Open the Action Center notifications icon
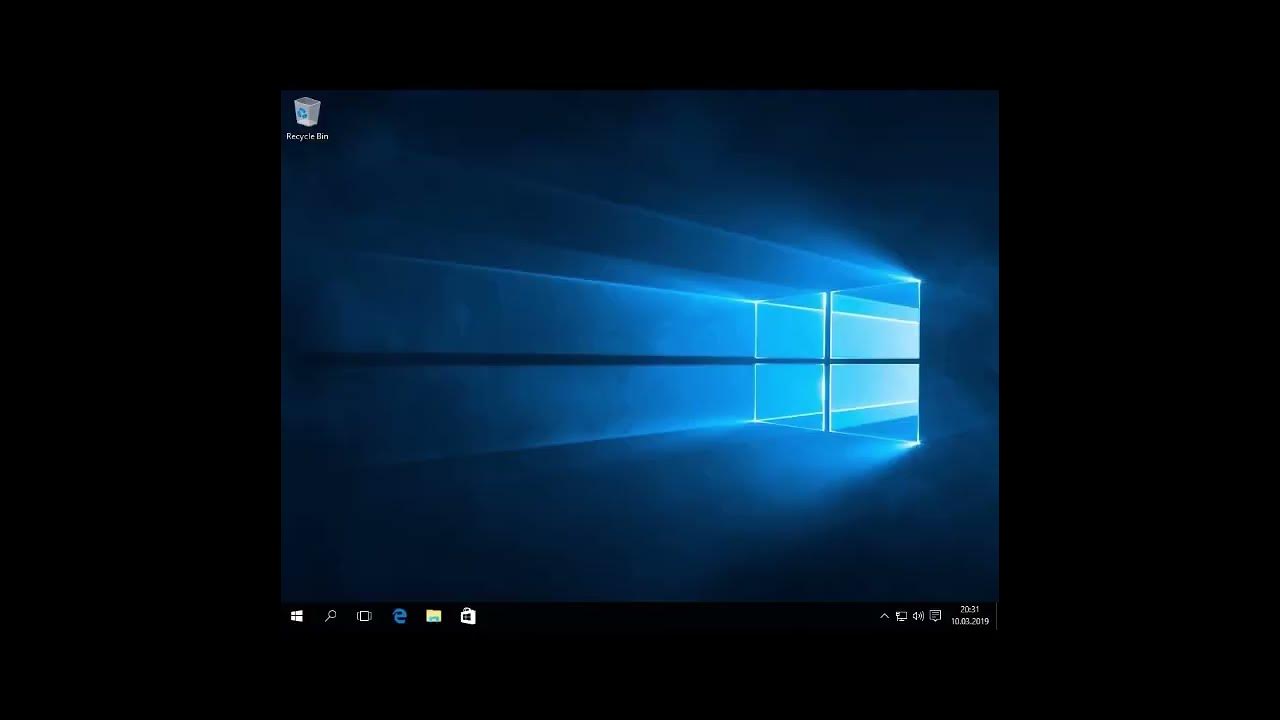 point(935,617)
